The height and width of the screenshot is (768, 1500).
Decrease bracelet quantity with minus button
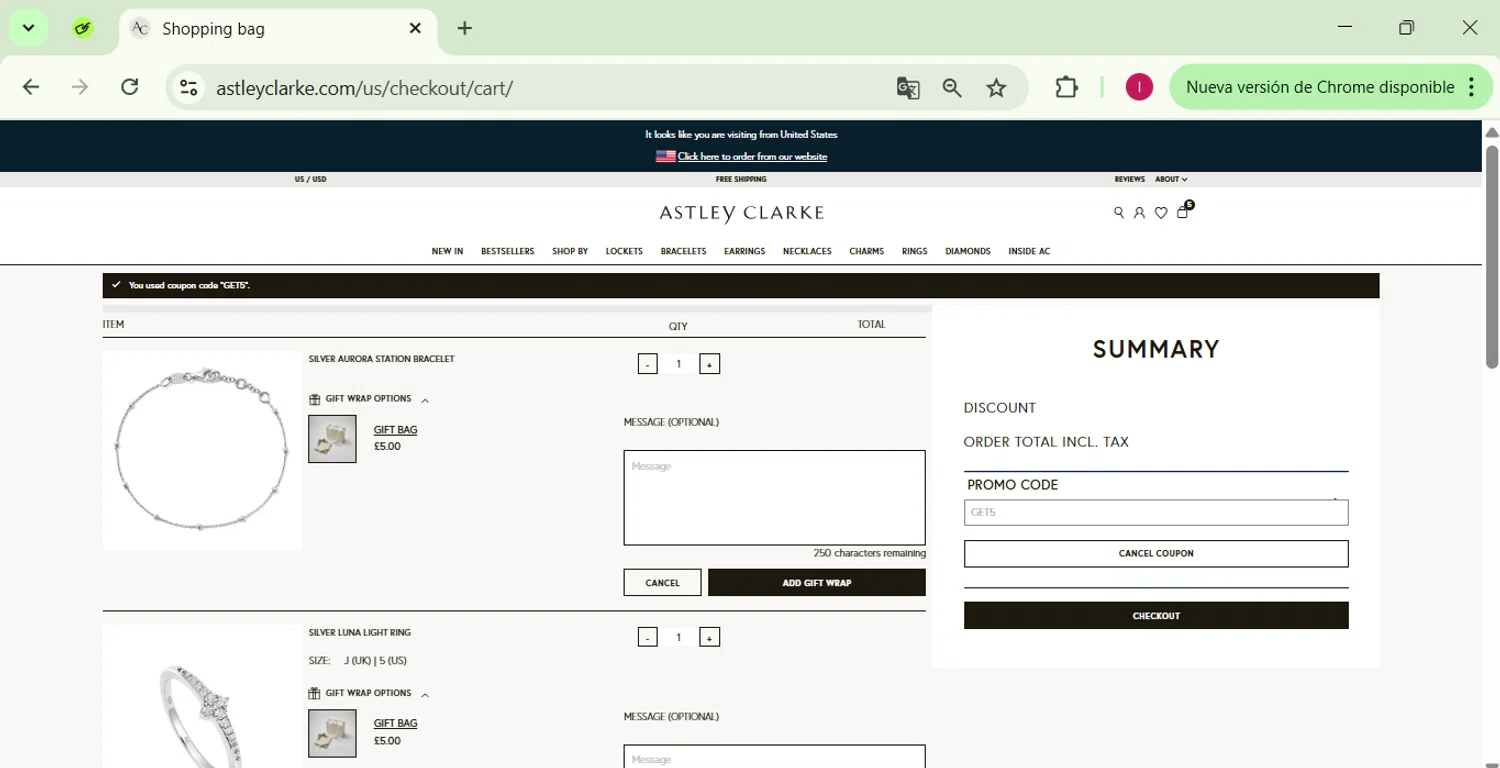pyautogui.click(x=648, y=364)
